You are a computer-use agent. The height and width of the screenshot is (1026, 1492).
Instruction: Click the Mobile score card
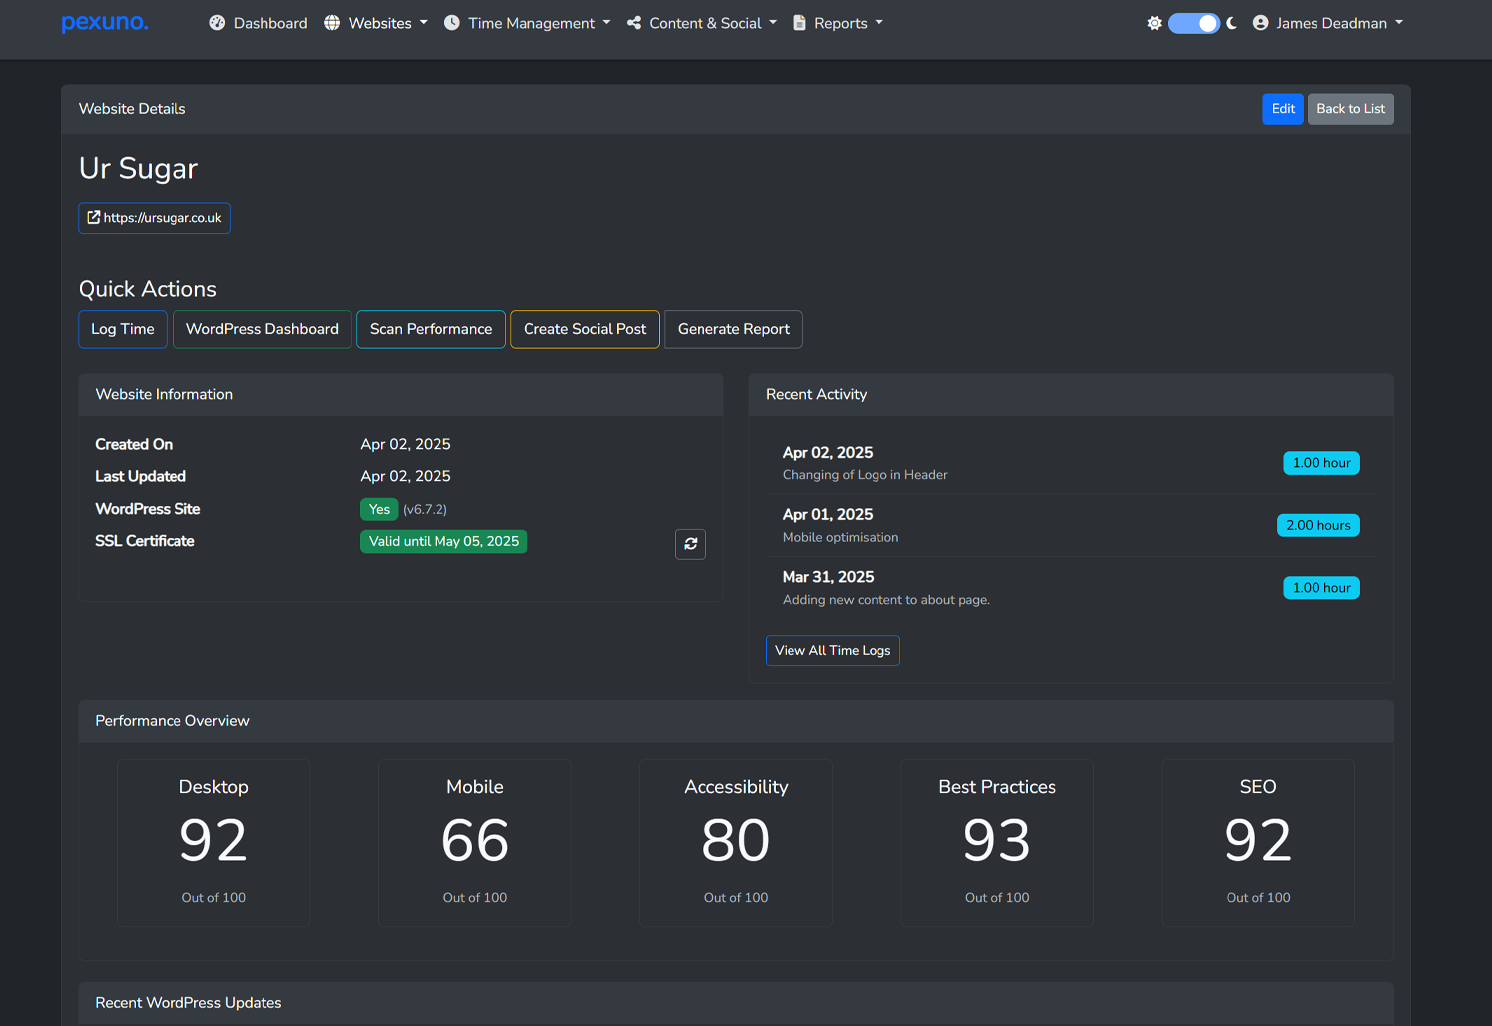pyautogui.click(x=475, y=843)
